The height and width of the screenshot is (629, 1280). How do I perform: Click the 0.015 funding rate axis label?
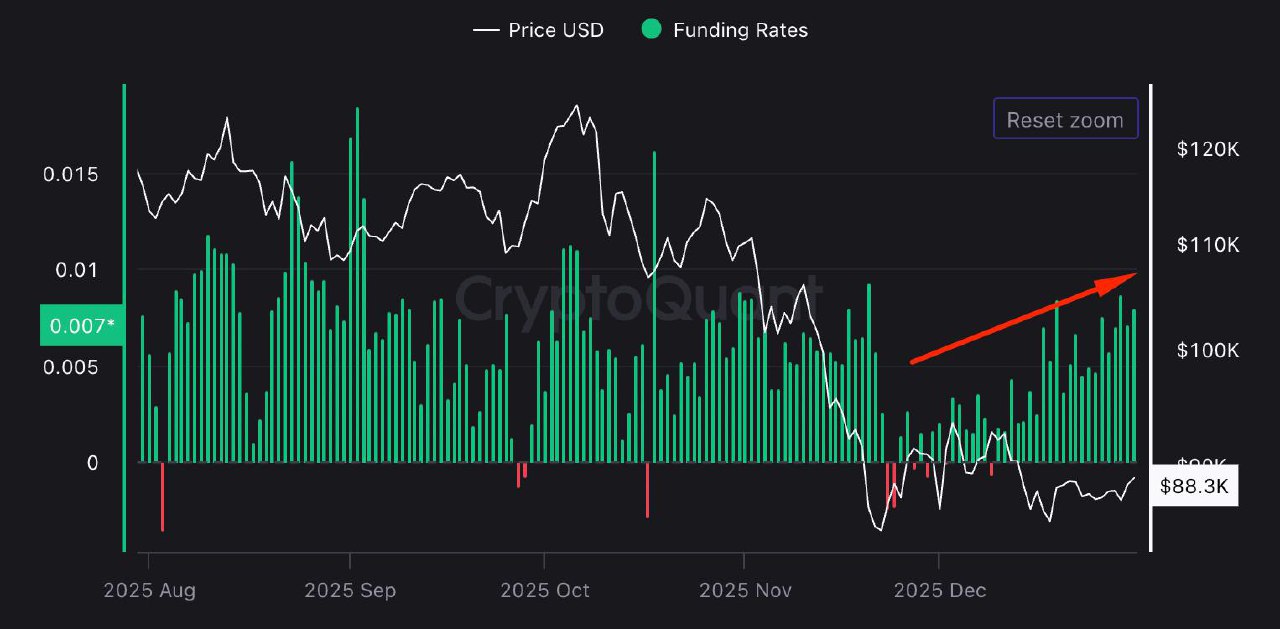click(x=71, y=175)
